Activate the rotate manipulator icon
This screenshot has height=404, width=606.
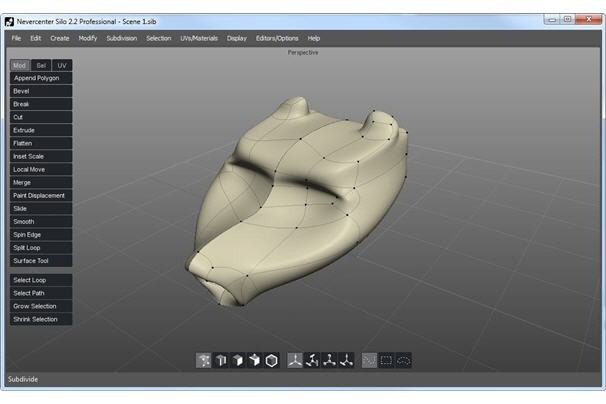[x=312, y=360]
